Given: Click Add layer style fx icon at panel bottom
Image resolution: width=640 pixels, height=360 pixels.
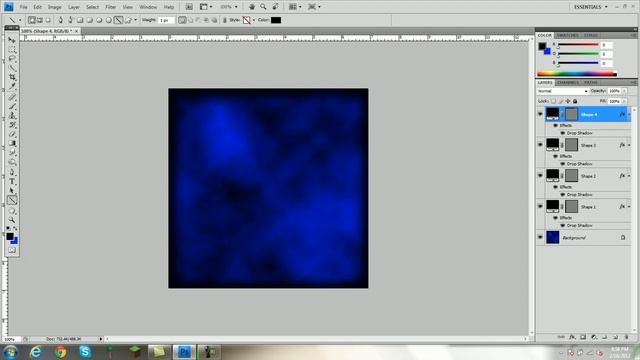Looking at the screenshot, I should (572, 337).
